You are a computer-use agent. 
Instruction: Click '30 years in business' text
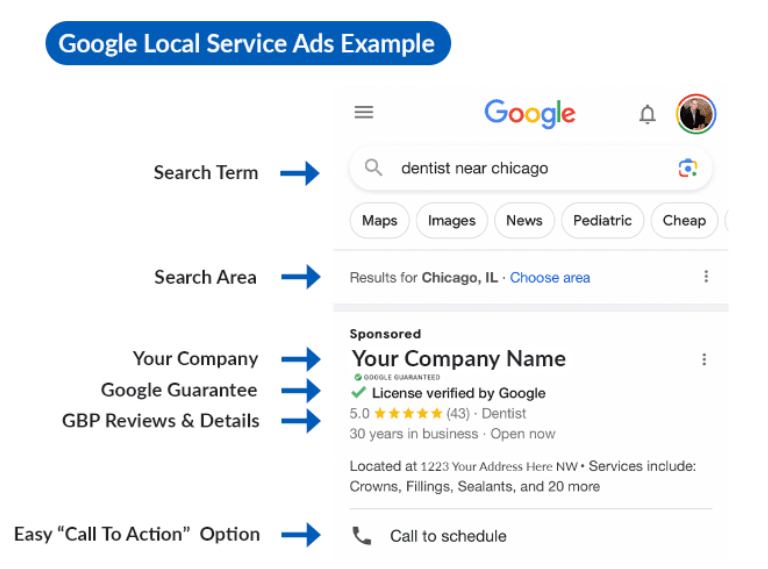[414, 434]
